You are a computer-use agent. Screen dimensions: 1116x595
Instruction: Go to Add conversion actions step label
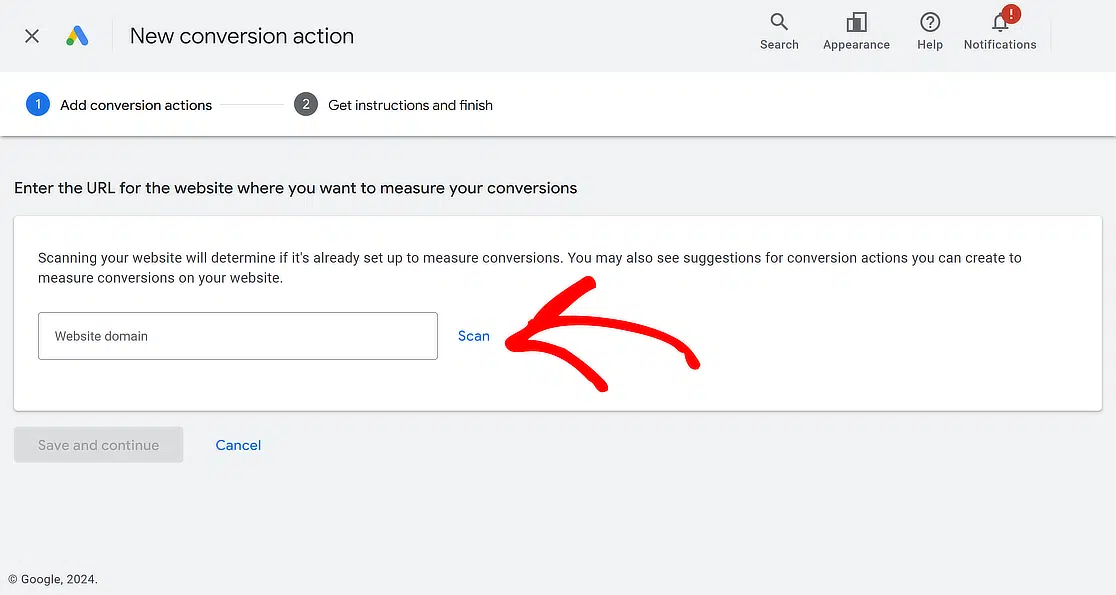pos(136,105)
